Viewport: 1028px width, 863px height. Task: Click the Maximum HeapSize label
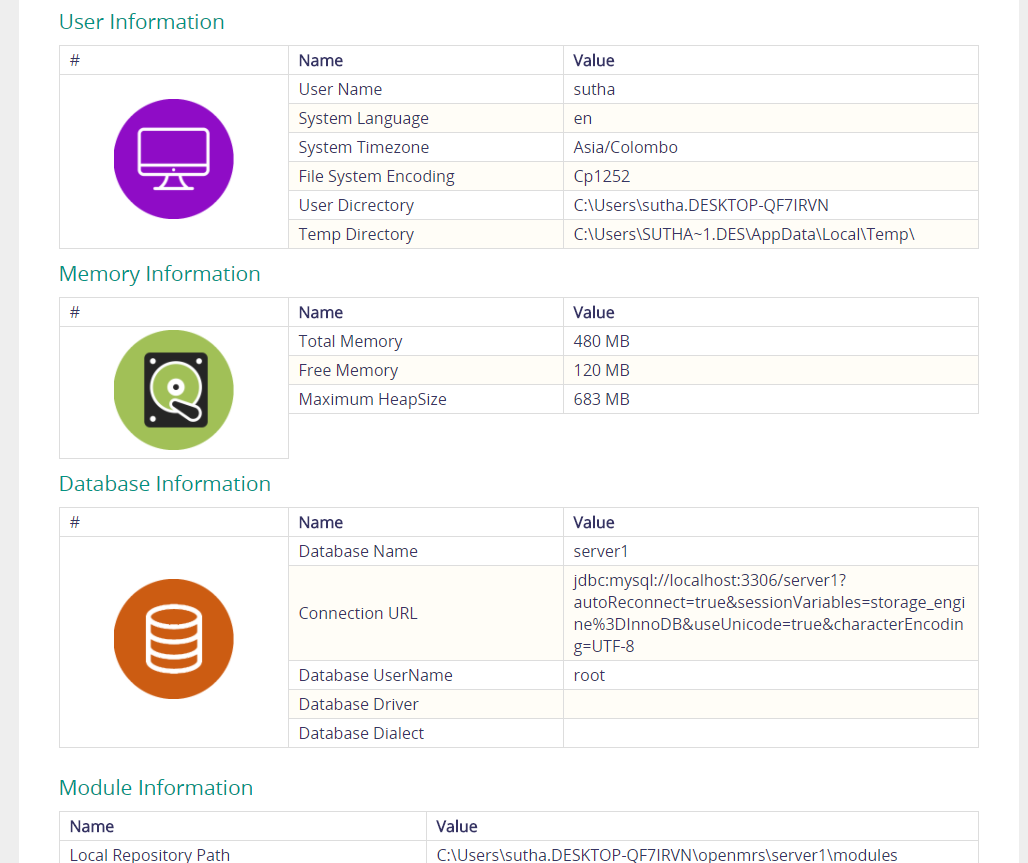(x=372, y=399)
